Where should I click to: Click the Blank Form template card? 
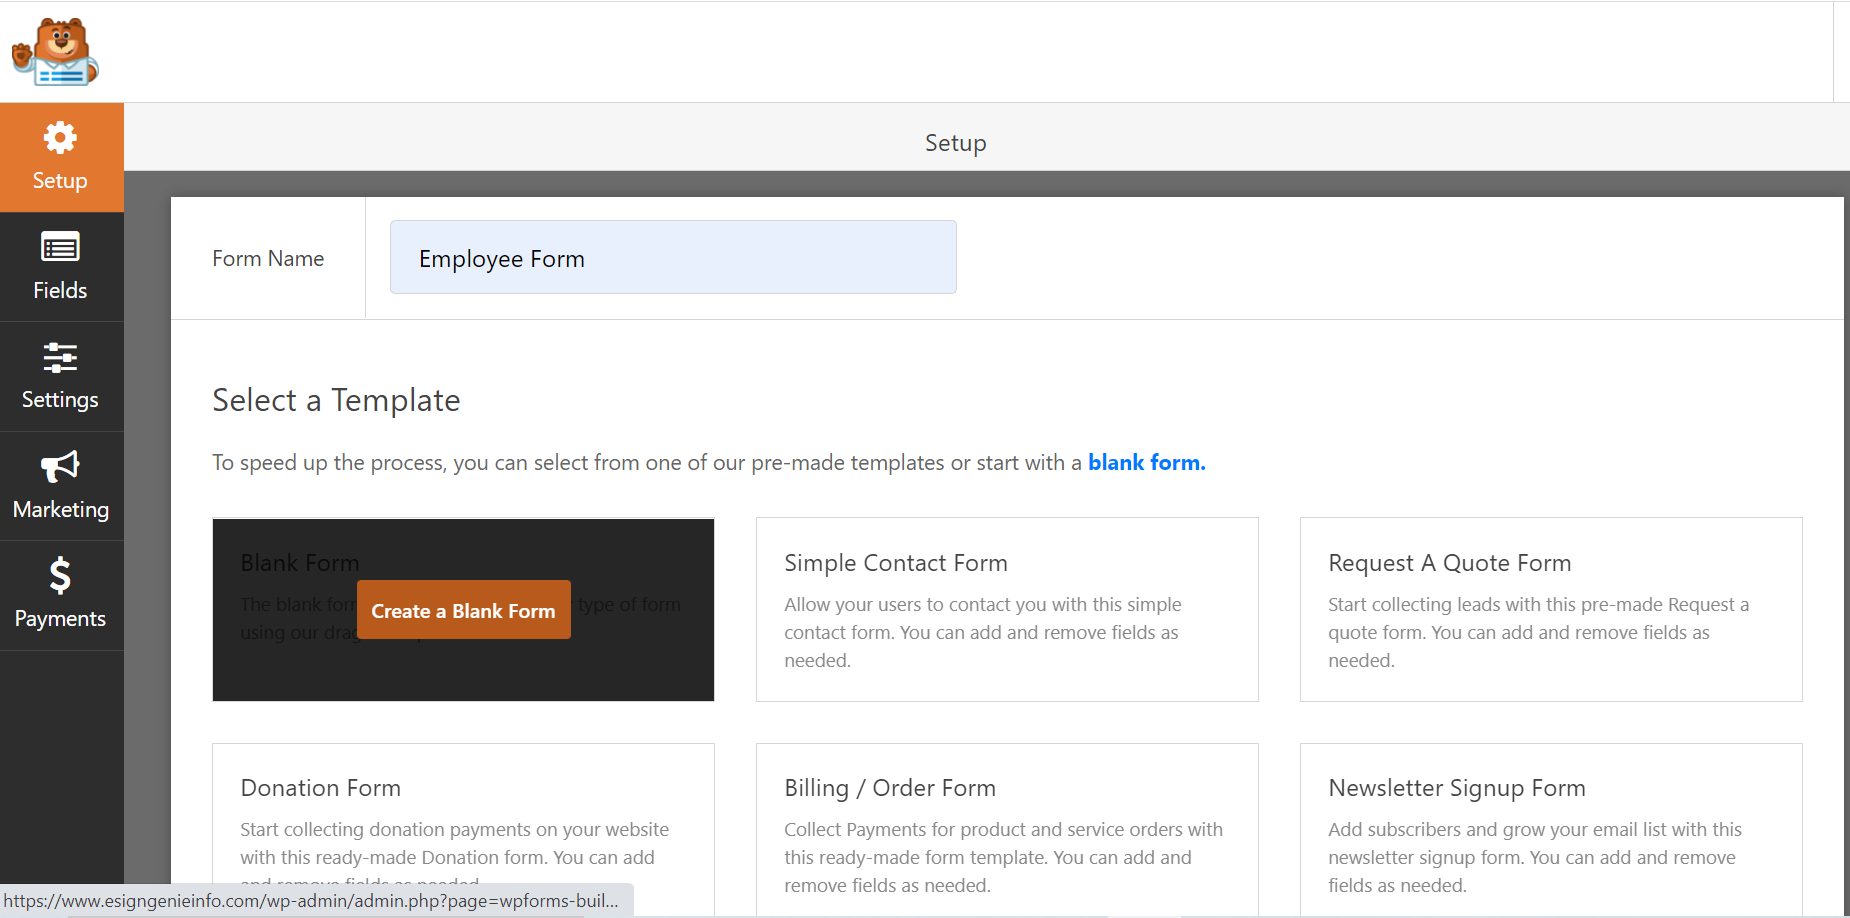[463, 609]
